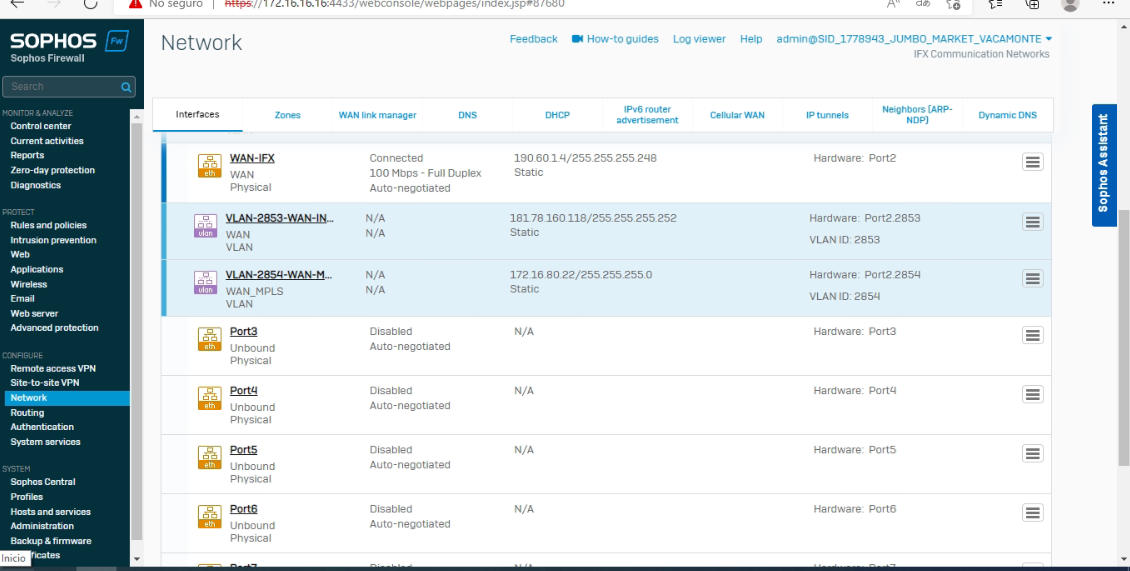Click the search magnifier icon in sidebar
Viewport: 1130px width, 571px height.
pos(126,87)
